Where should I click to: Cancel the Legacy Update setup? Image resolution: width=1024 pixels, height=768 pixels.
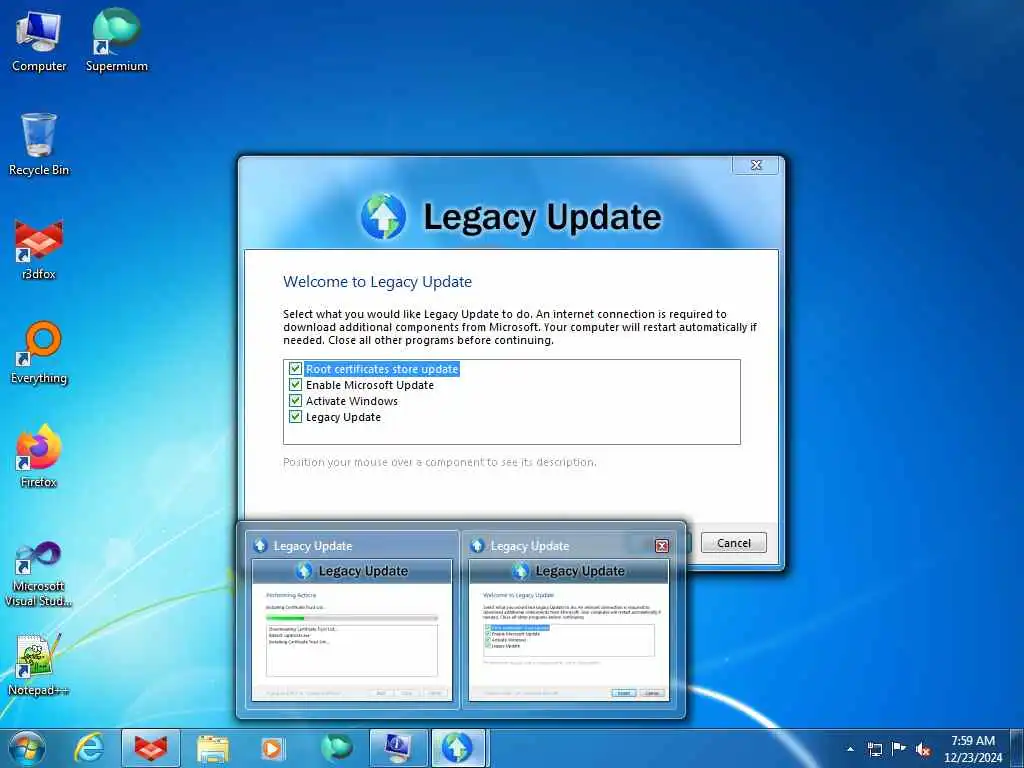[x=733, y=543]
